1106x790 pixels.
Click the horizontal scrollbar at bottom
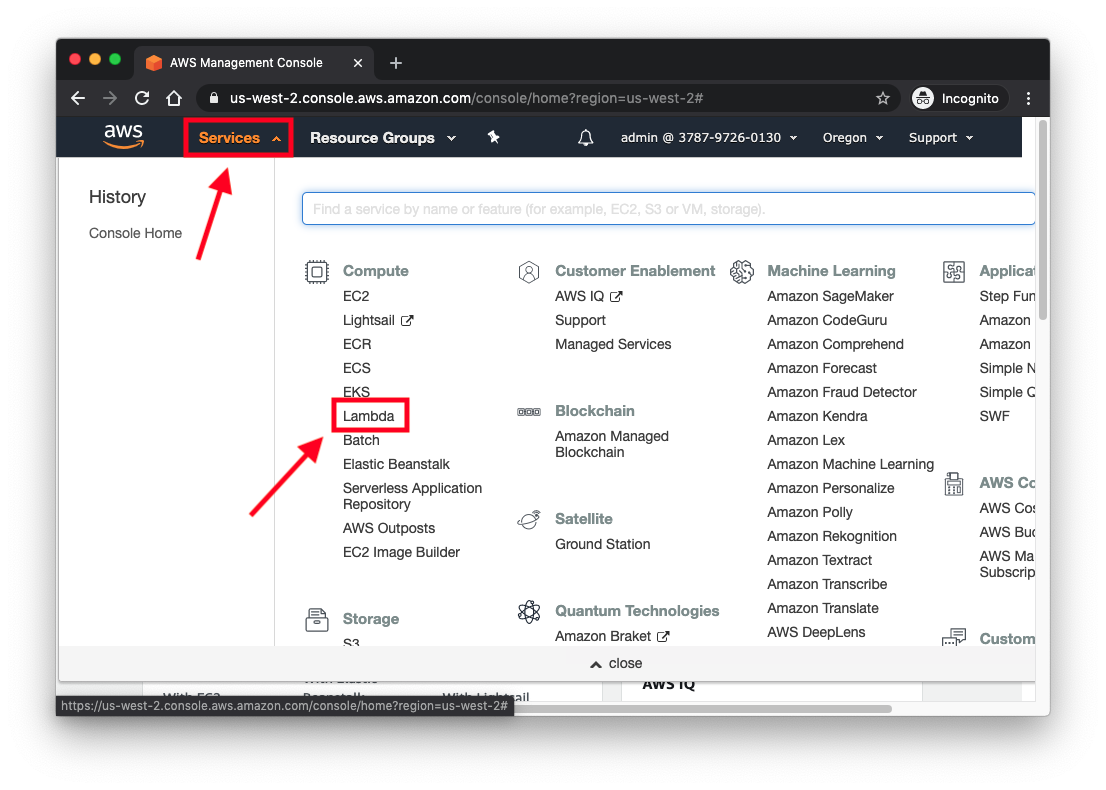click(702, 708)
